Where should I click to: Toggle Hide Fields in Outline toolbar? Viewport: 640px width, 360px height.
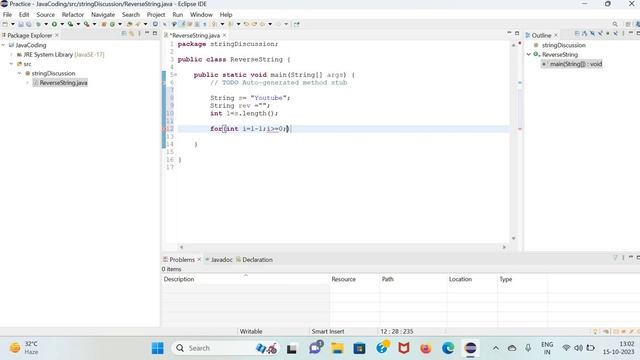coord(592,33)
